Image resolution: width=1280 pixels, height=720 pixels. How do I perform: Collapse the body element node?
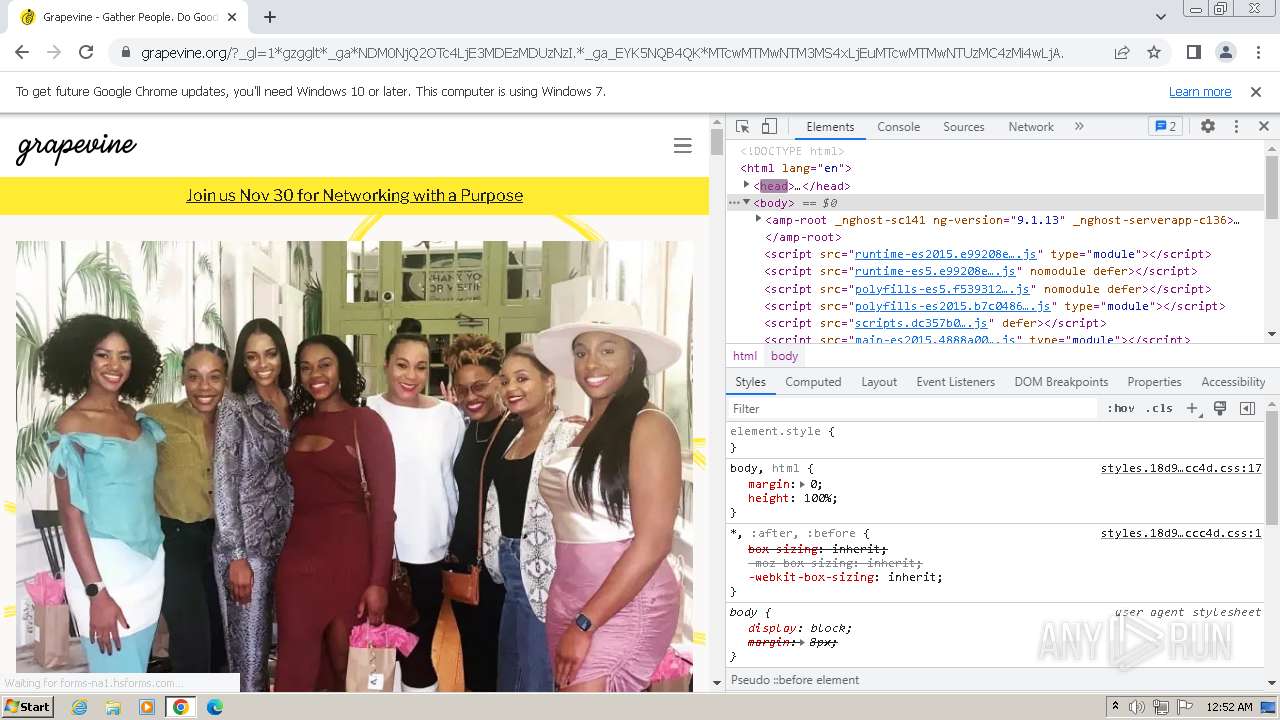pyautogui.click(x=746, y=202)
